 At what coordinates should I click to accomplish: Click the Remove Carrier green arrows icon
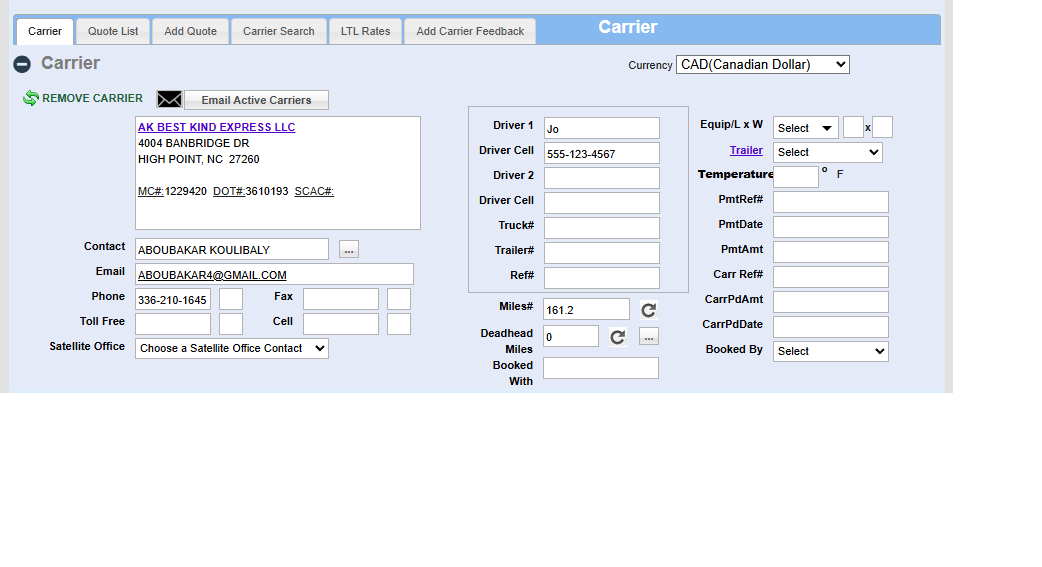(x=31, y=99)
